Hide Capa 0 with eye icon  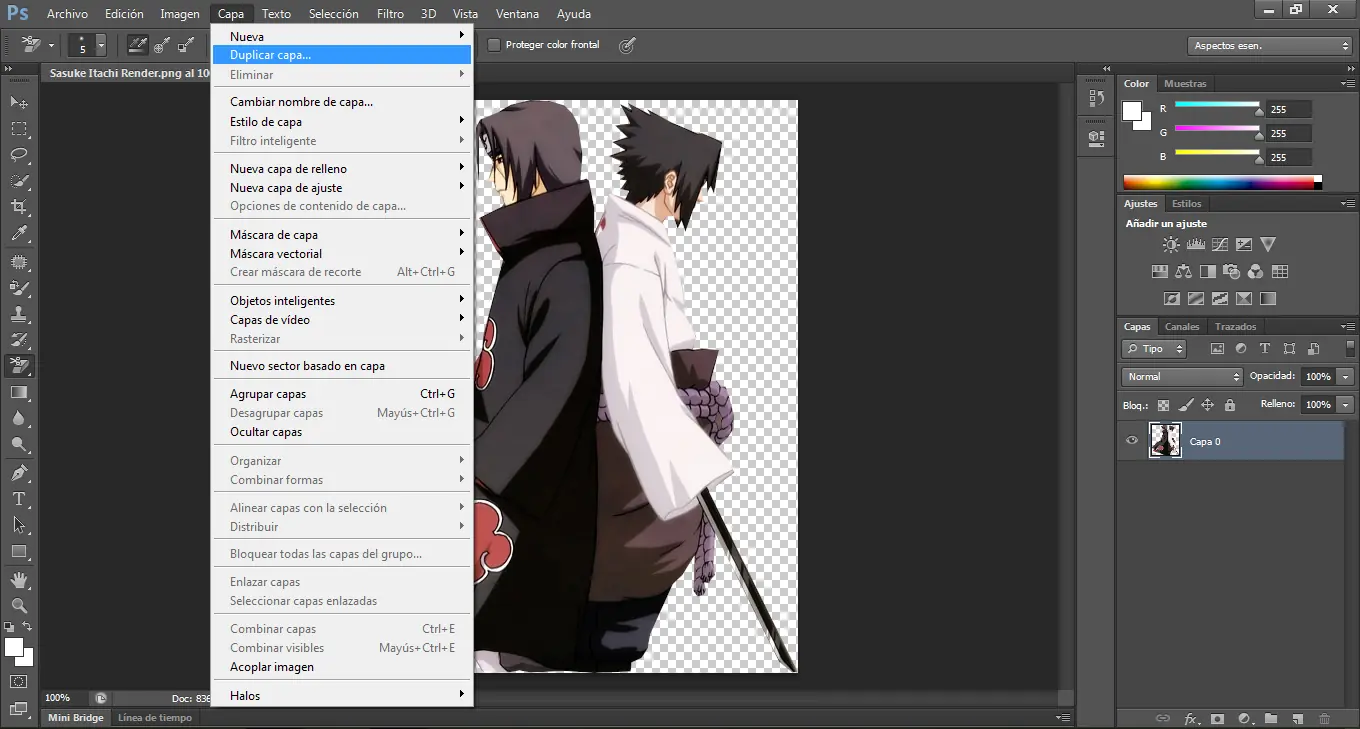tap(1132, 441)
